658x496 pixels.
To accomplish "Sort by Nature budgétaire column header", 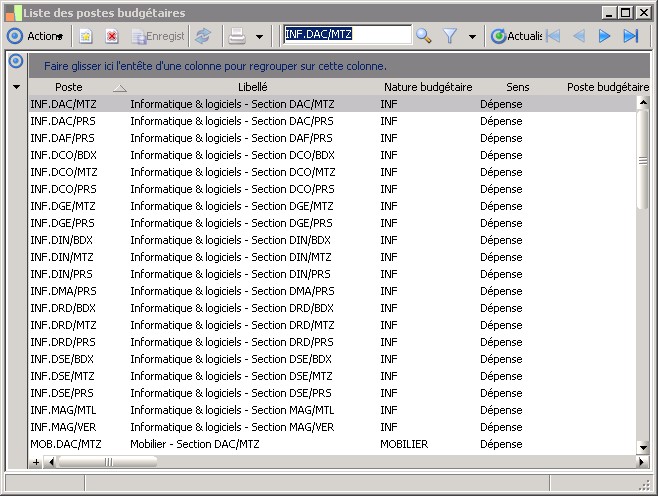I will pos(428,87).
